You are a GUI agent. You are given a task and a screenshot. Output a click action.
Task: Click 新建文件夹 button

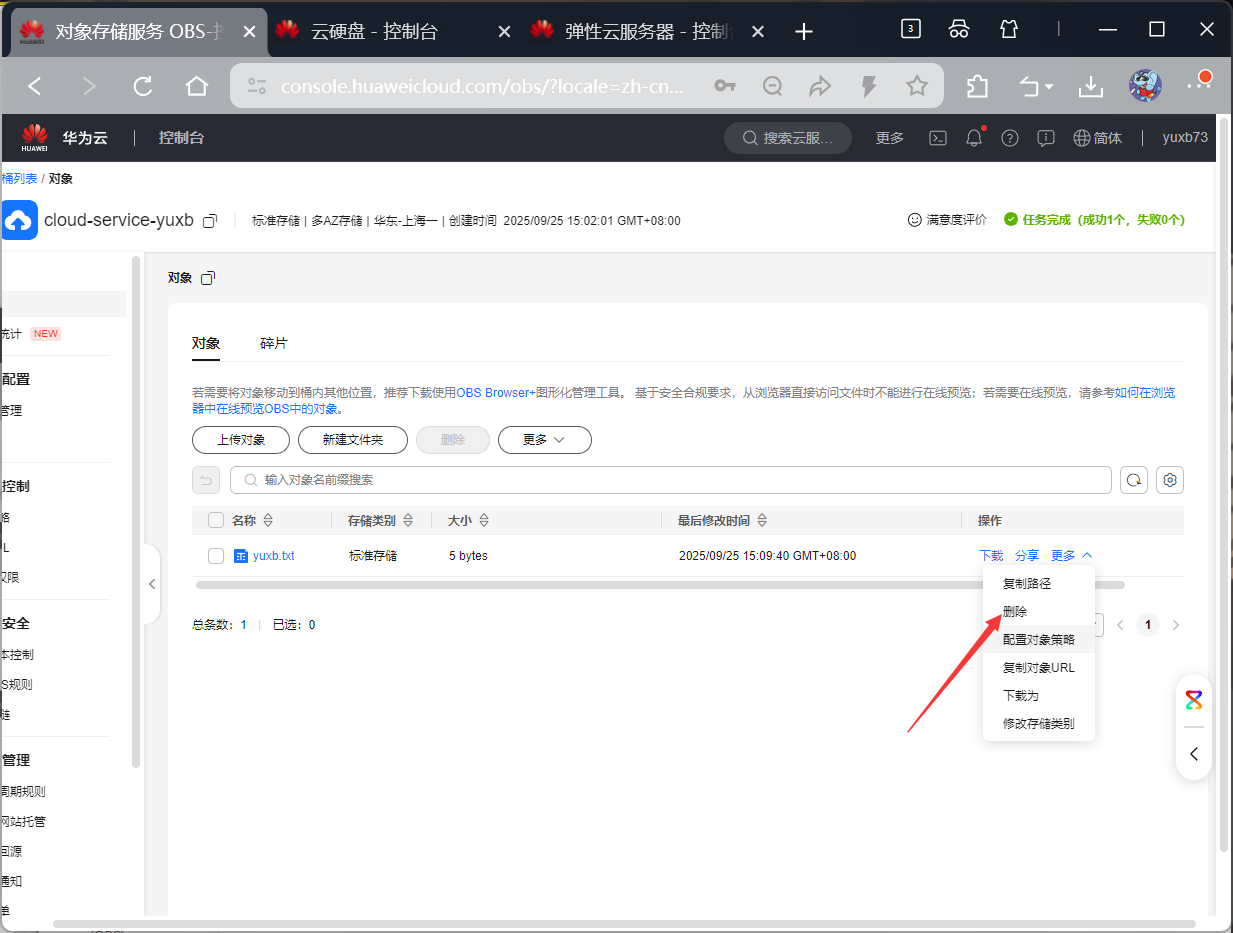[x=353, y=440]
